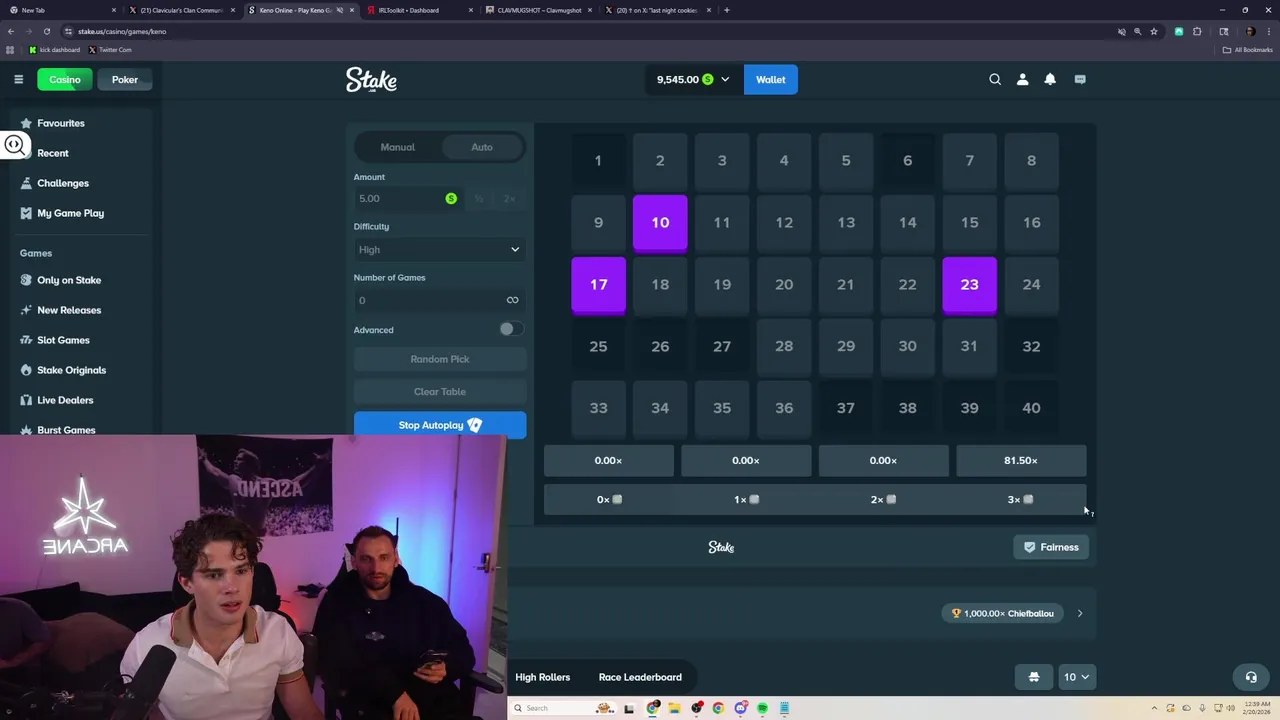This screenshot has height=720, width=1280.
Task: Click the Clear Table button
Action: click(440, 392)
